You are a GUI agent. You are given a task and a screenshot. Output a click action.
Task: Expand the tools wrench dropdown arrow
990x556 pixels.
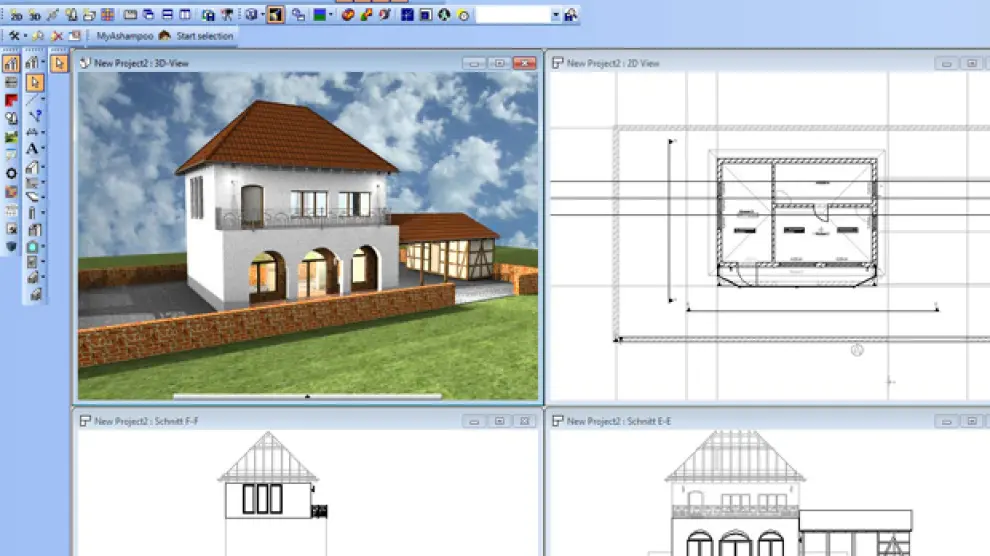(25, 36)
